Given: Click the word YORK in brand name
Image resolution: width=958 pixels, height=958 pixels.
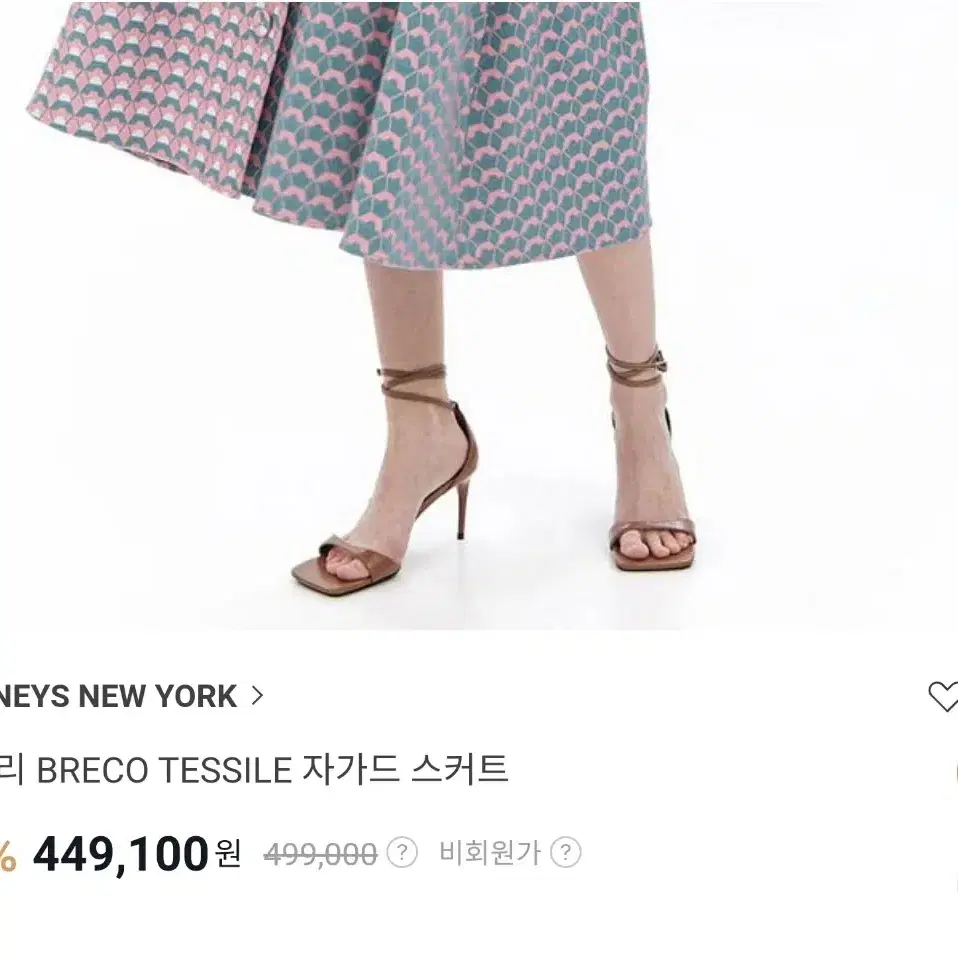Looking at the screenshot, I should coord(196,696).
